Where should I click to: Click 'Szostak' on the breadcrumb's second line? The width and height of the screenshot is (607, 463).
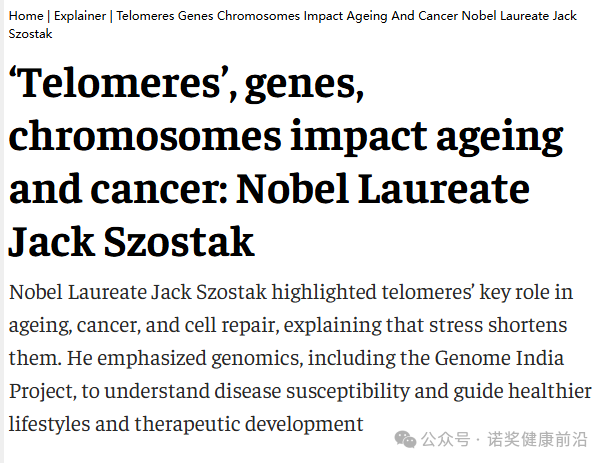click(30, 34)
